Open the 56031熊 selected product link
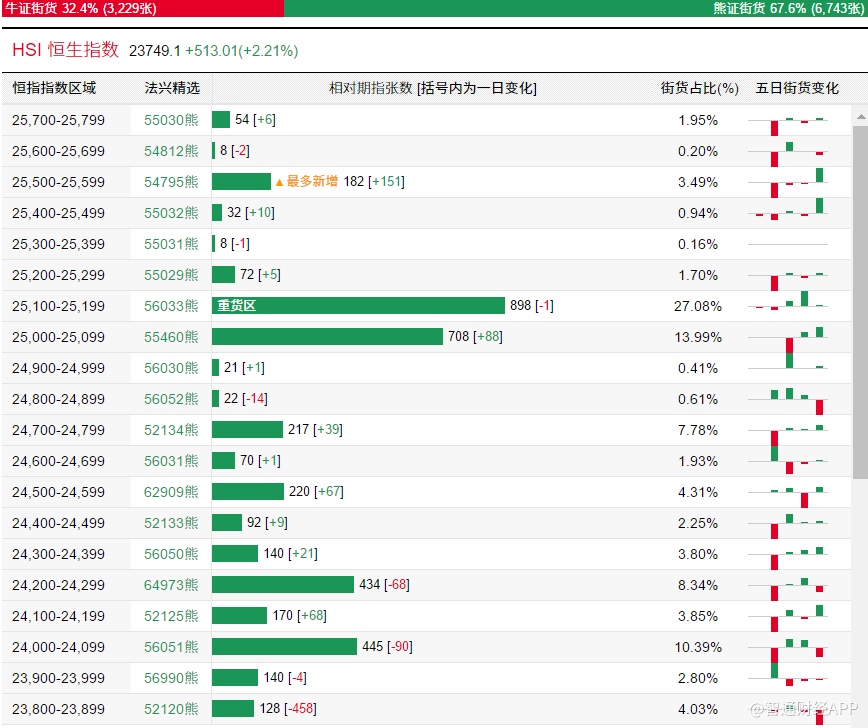868x728 pixels. [x=171, y=461]
